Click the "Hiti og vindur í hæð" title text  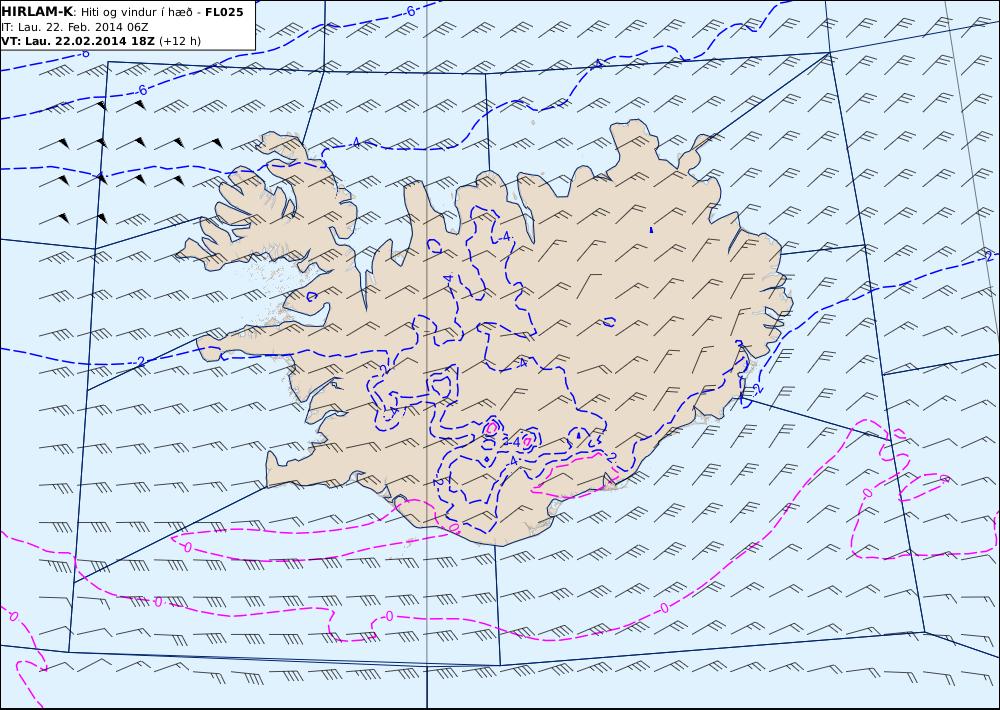click(x=135, y=12)
